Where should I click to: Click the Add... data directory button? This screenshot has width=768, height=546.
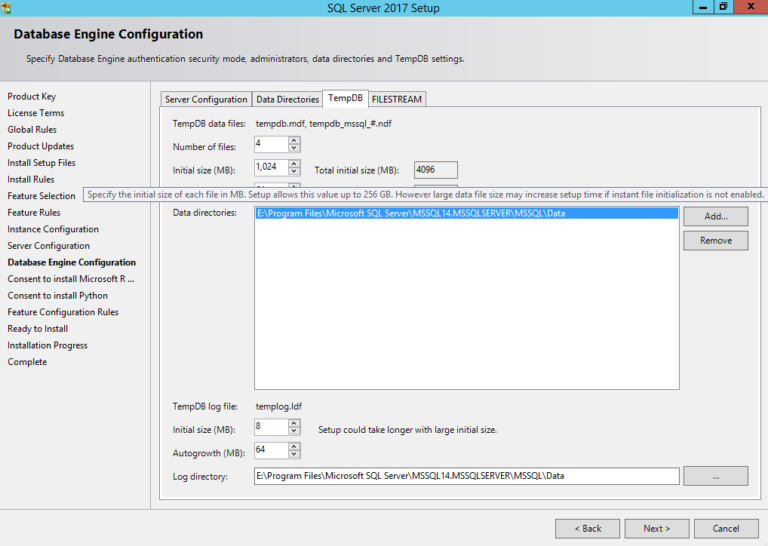(x=716, y=216)
